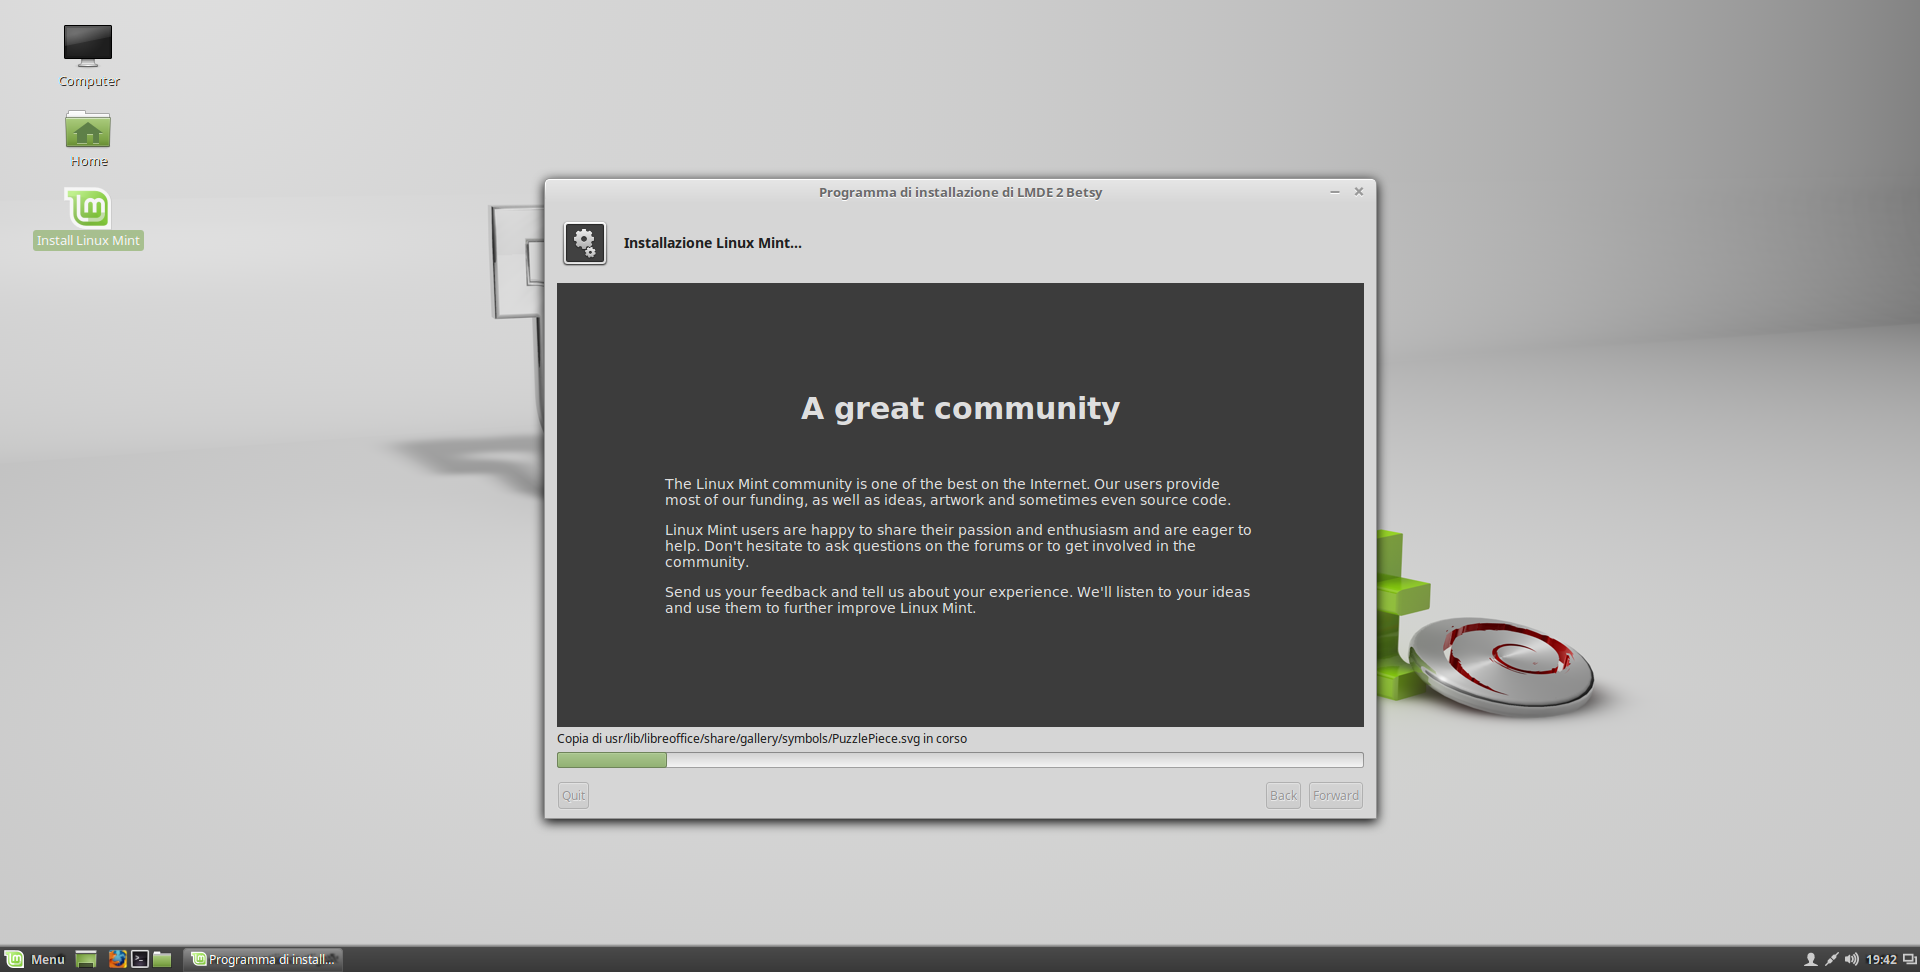Click the paragraph starting 'Linux Mint users are happy'
The height and width of the screenshot is (972, 1920).
[x=958, y=546]
